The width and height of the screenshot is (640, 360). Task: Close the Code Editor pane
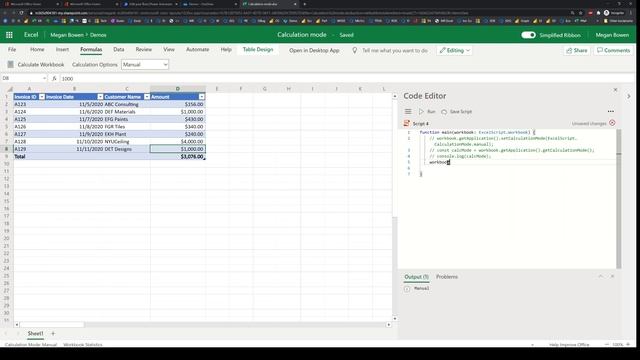coord(616,89)
